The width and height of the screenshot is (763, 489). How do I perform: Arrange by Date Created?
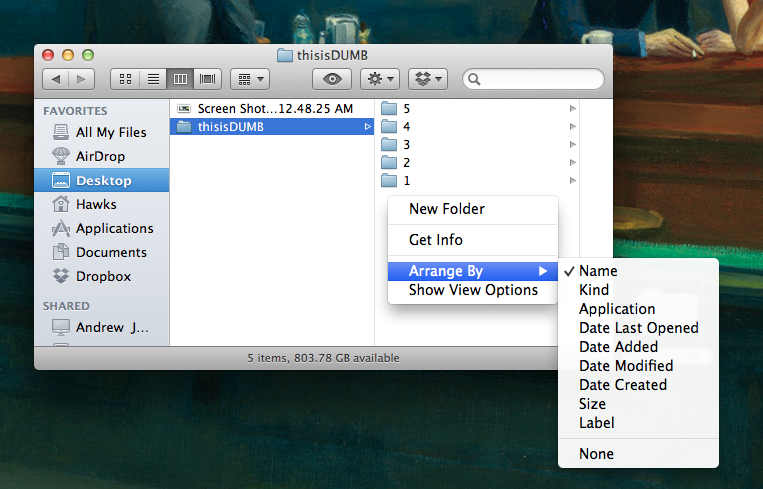pos(638,384)
